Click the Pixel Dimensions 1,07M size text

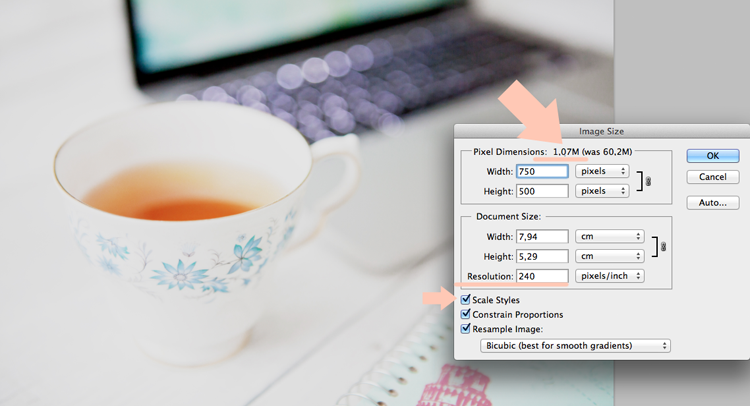point(566,152)
